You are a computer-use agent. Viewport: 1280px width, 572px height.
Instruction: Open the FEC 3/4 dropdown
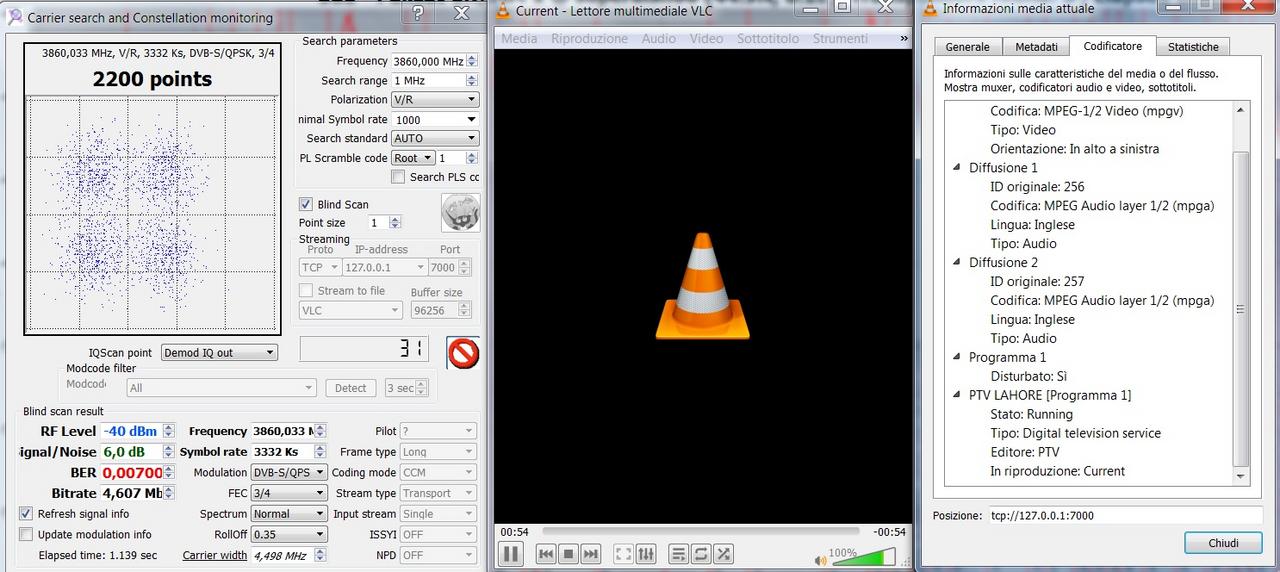(288, 493)
